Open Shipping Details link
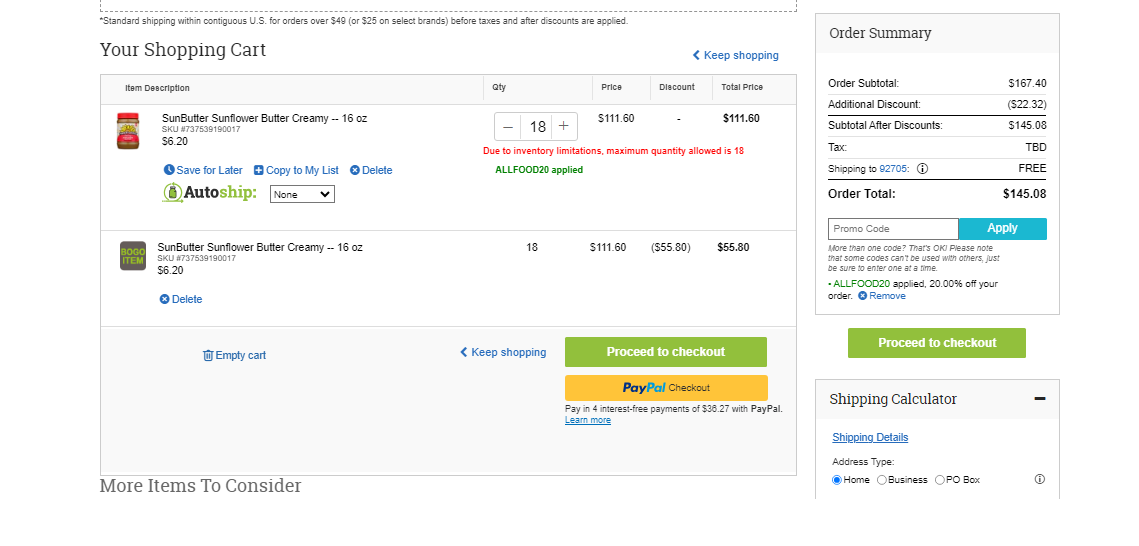This screenshot has width=1139, height=546. 870,437
